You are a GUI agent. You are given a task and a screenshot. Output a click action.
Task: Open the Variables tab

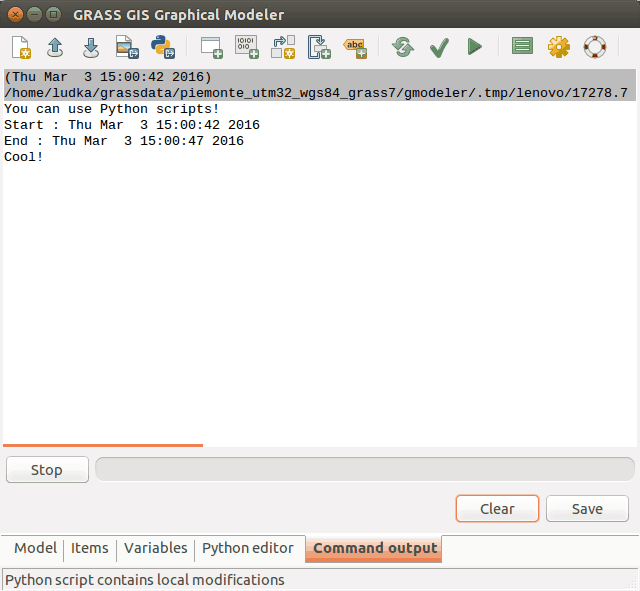[155, 548]
